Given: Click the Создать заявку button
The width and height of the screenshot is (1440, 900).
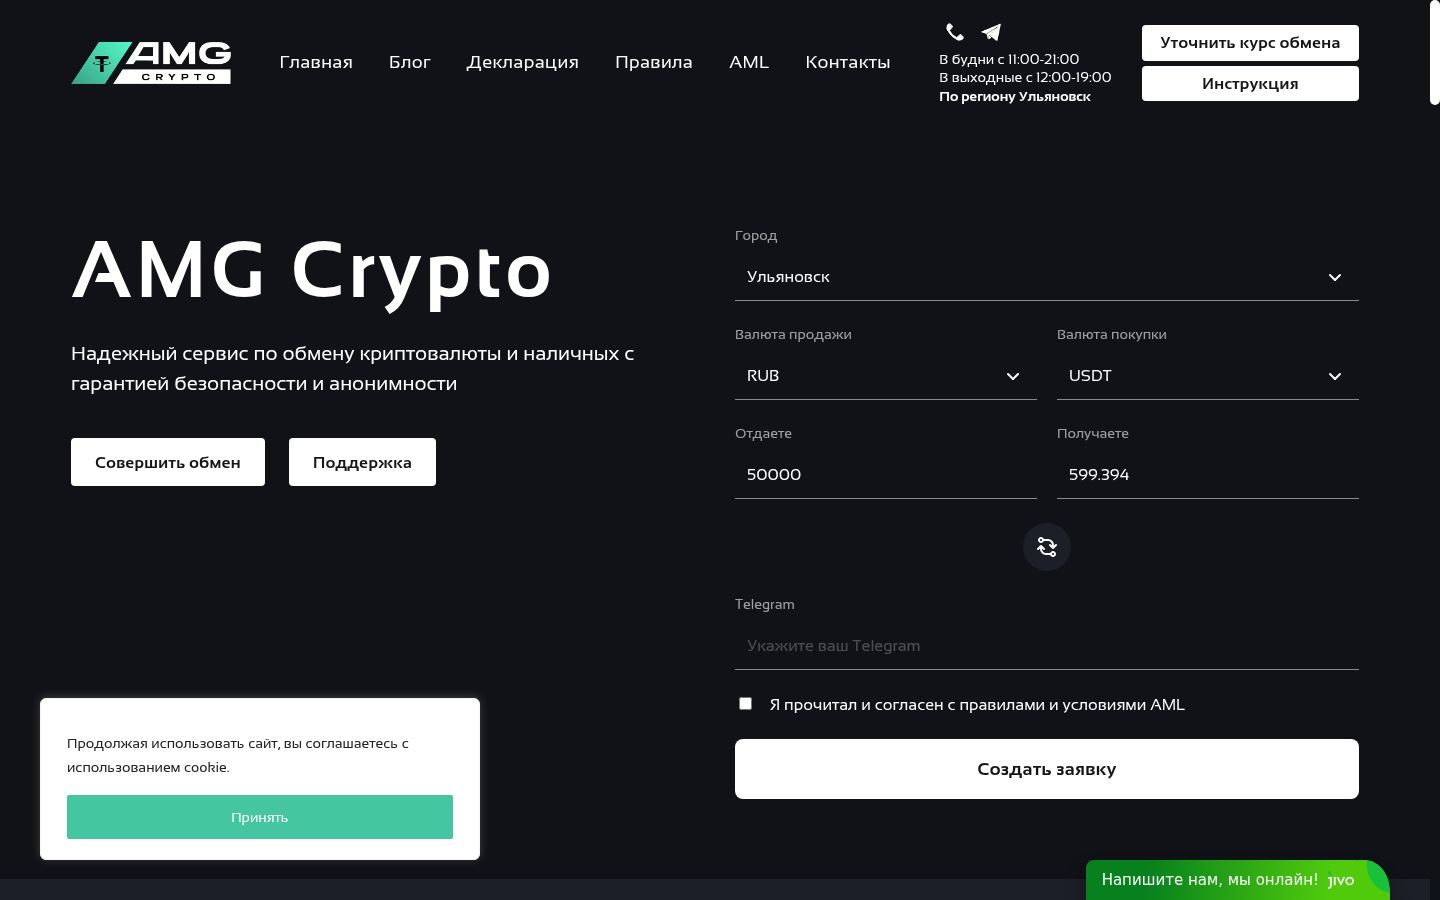Looking at the screenshot, I should coord(1047,769).
